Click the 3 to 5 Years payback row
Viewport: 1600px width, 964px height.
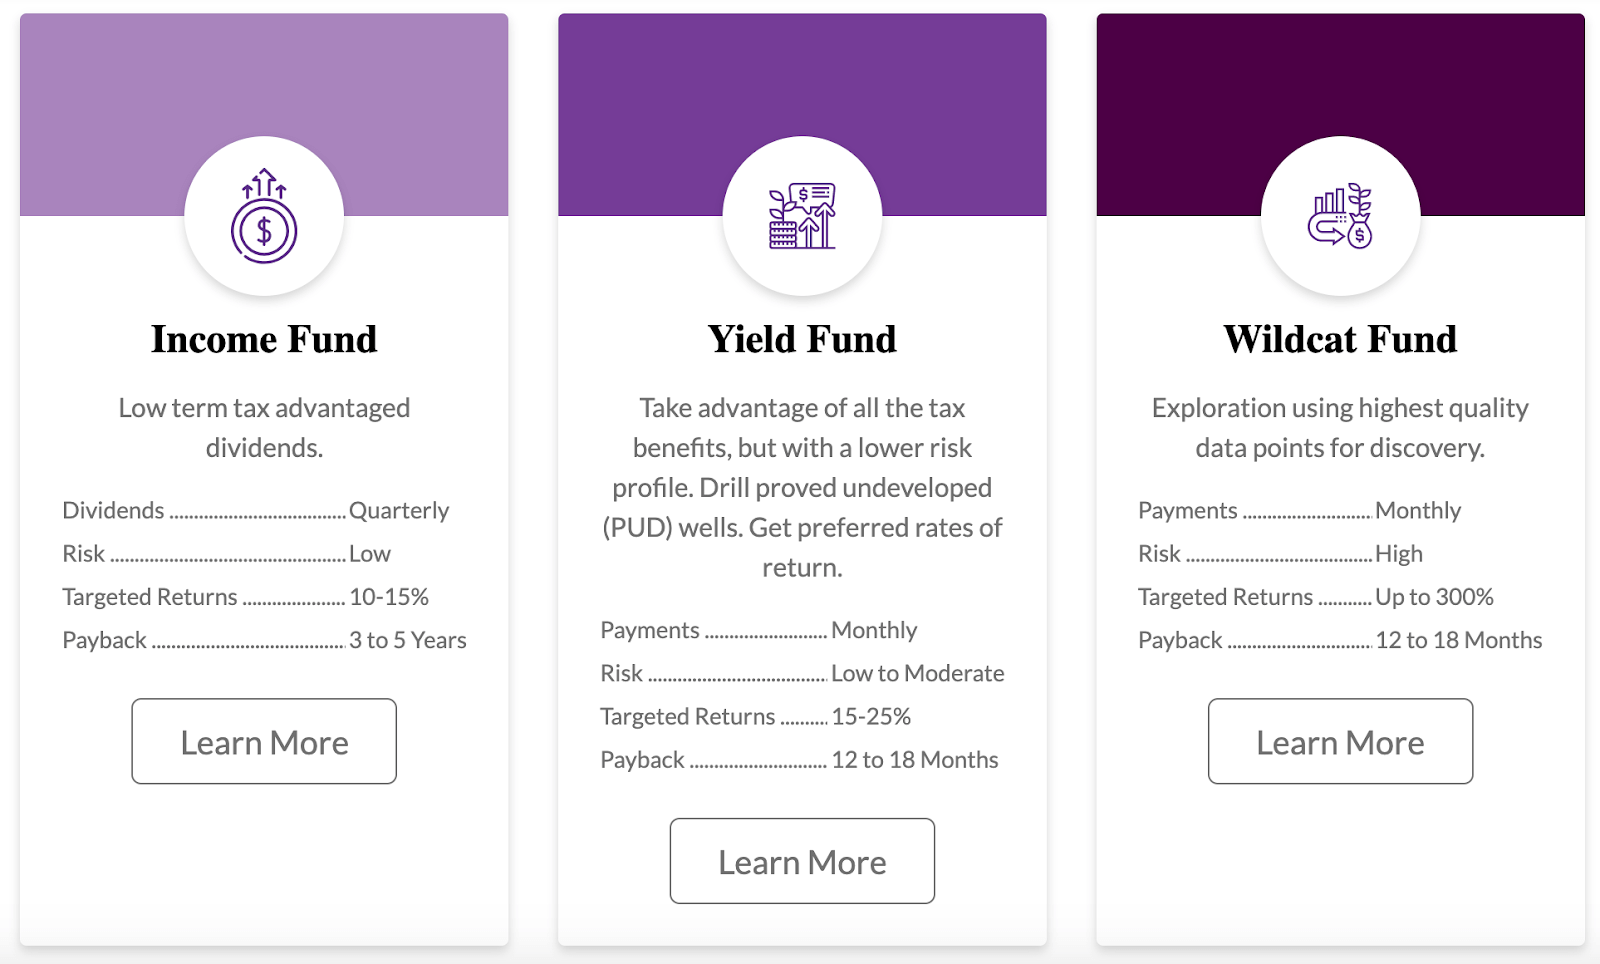coord(264,640)
